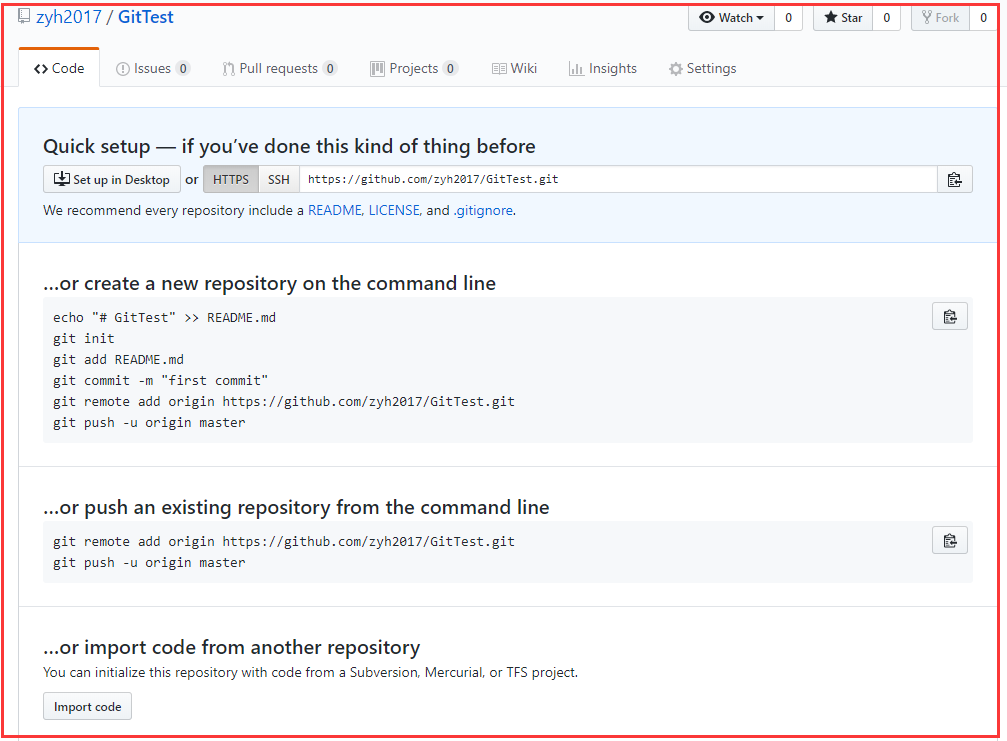The height and width of the screenshot is (741, 1007).
Task: Click the heading '...or import code from another repository'
Action: pos(231,647)
